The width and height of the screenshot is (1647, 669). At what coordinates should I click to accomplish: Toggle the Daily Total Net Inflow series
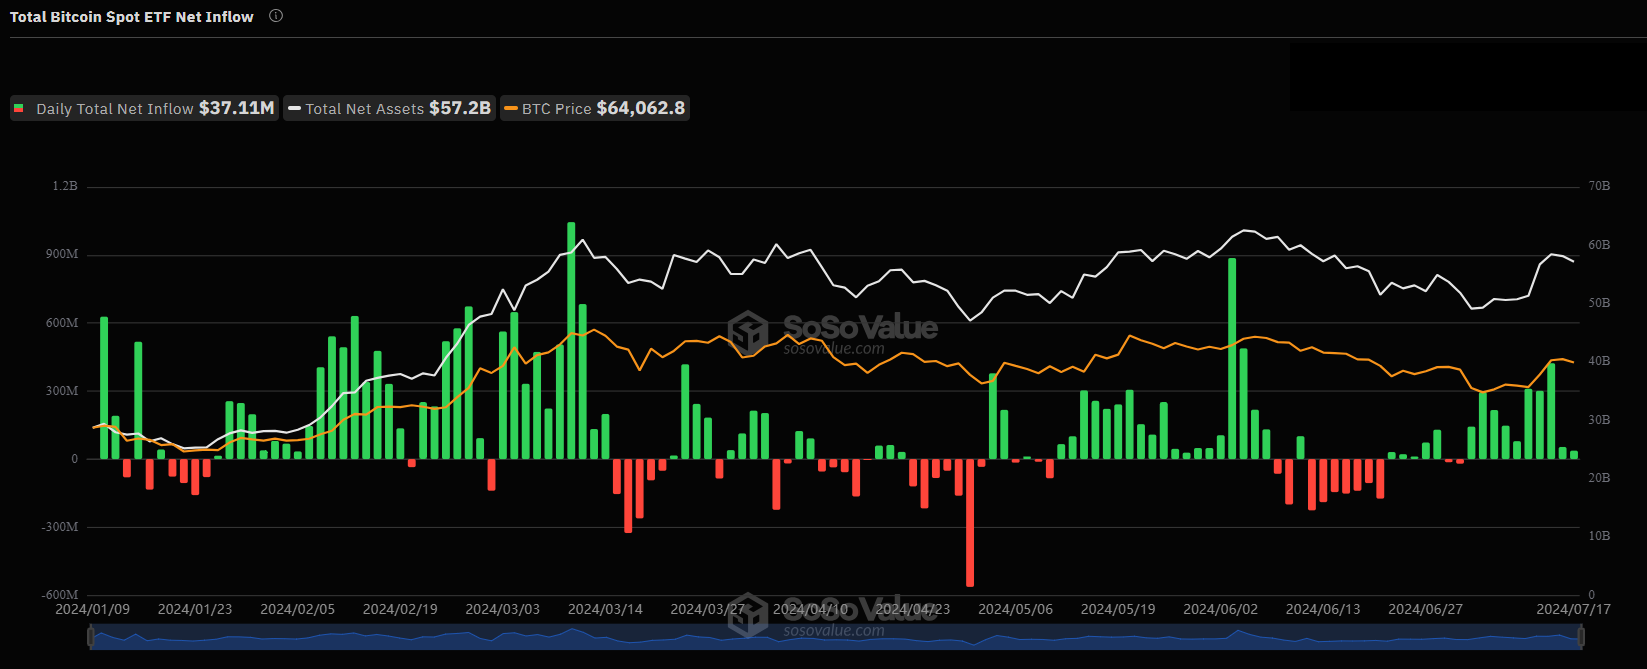pos(144,108)
